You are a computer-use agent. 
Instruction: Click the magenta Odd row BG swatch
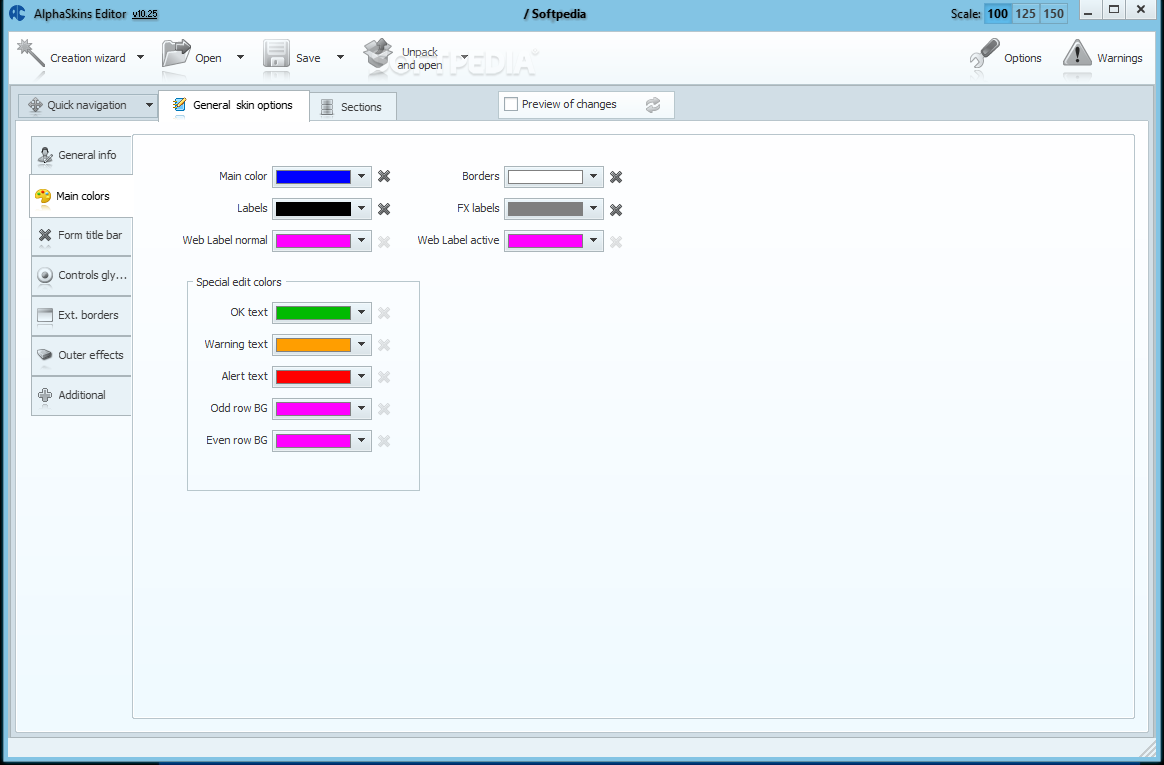pos(313,408)
